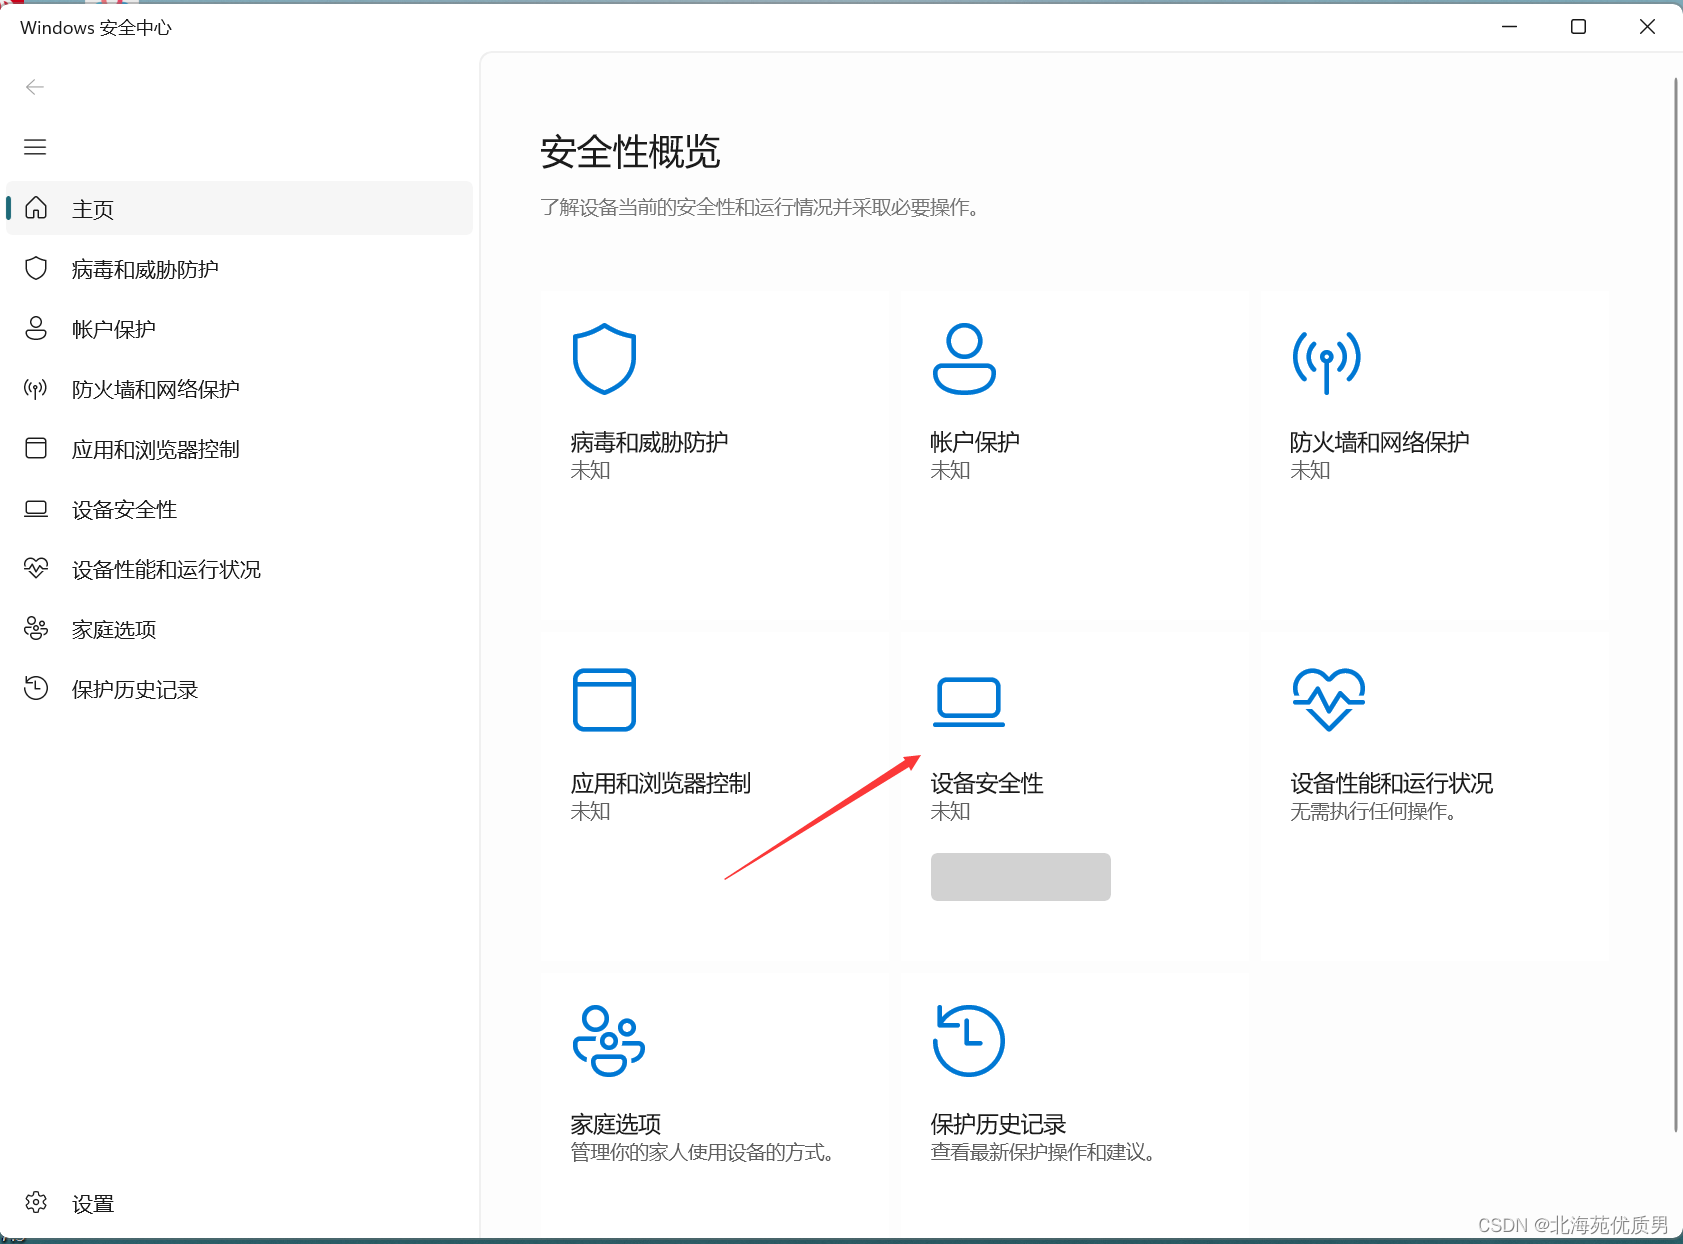Open 病毒和威胁防护 from the sidebar
1683x1244 pixels.
(239, 268)
